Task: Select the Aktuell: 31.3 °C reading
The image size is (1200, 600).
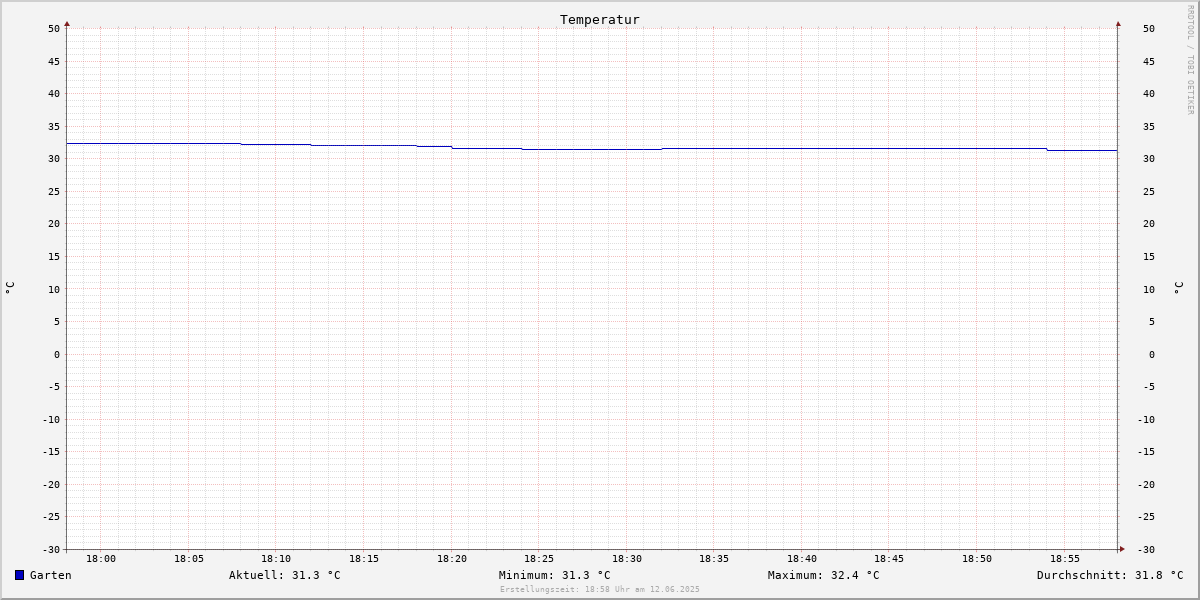Action: [285, 575]
